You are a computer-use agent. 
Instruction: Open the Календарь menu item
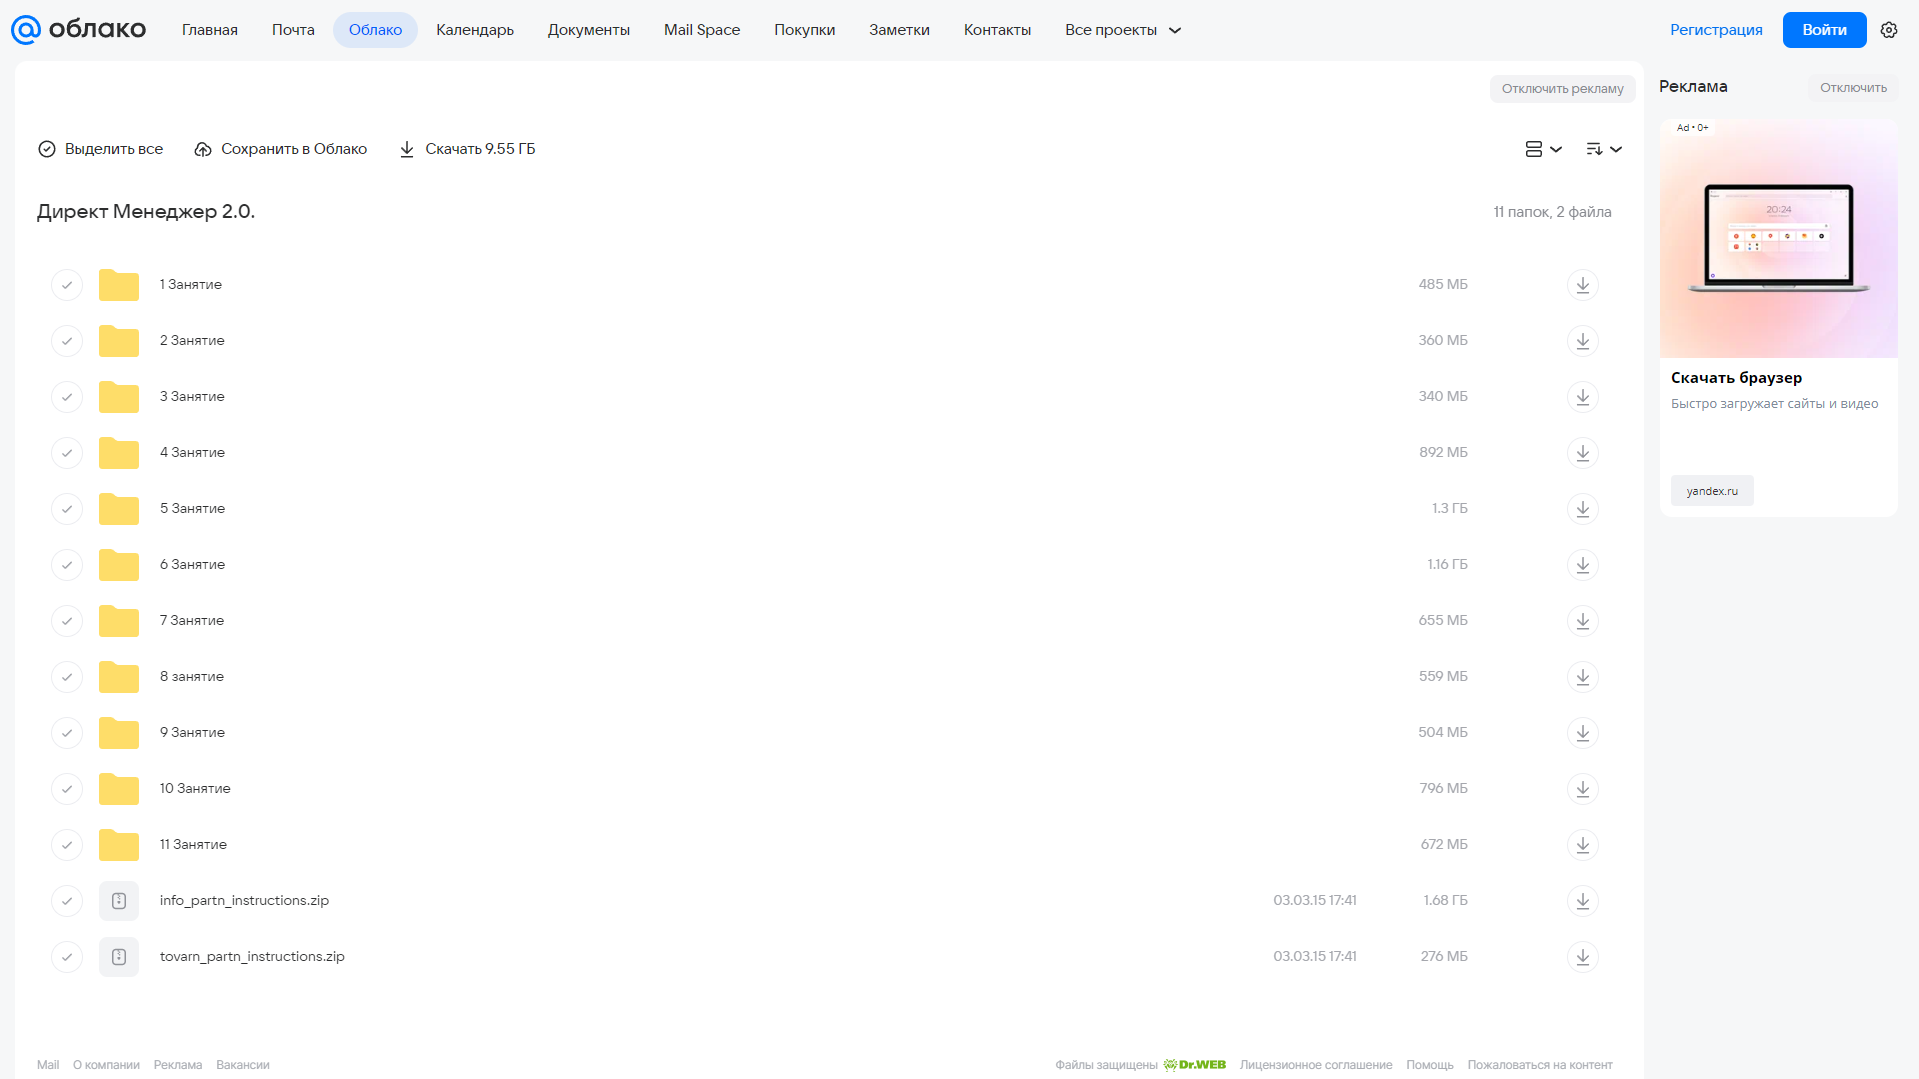pyautogui.click(x=475, y=30)
